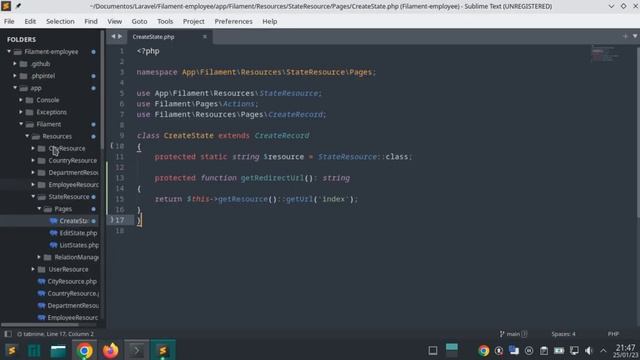This screenshot has height=360, width=640.
Task: Open the file manager from taskbar
Action: coord(58,350)
